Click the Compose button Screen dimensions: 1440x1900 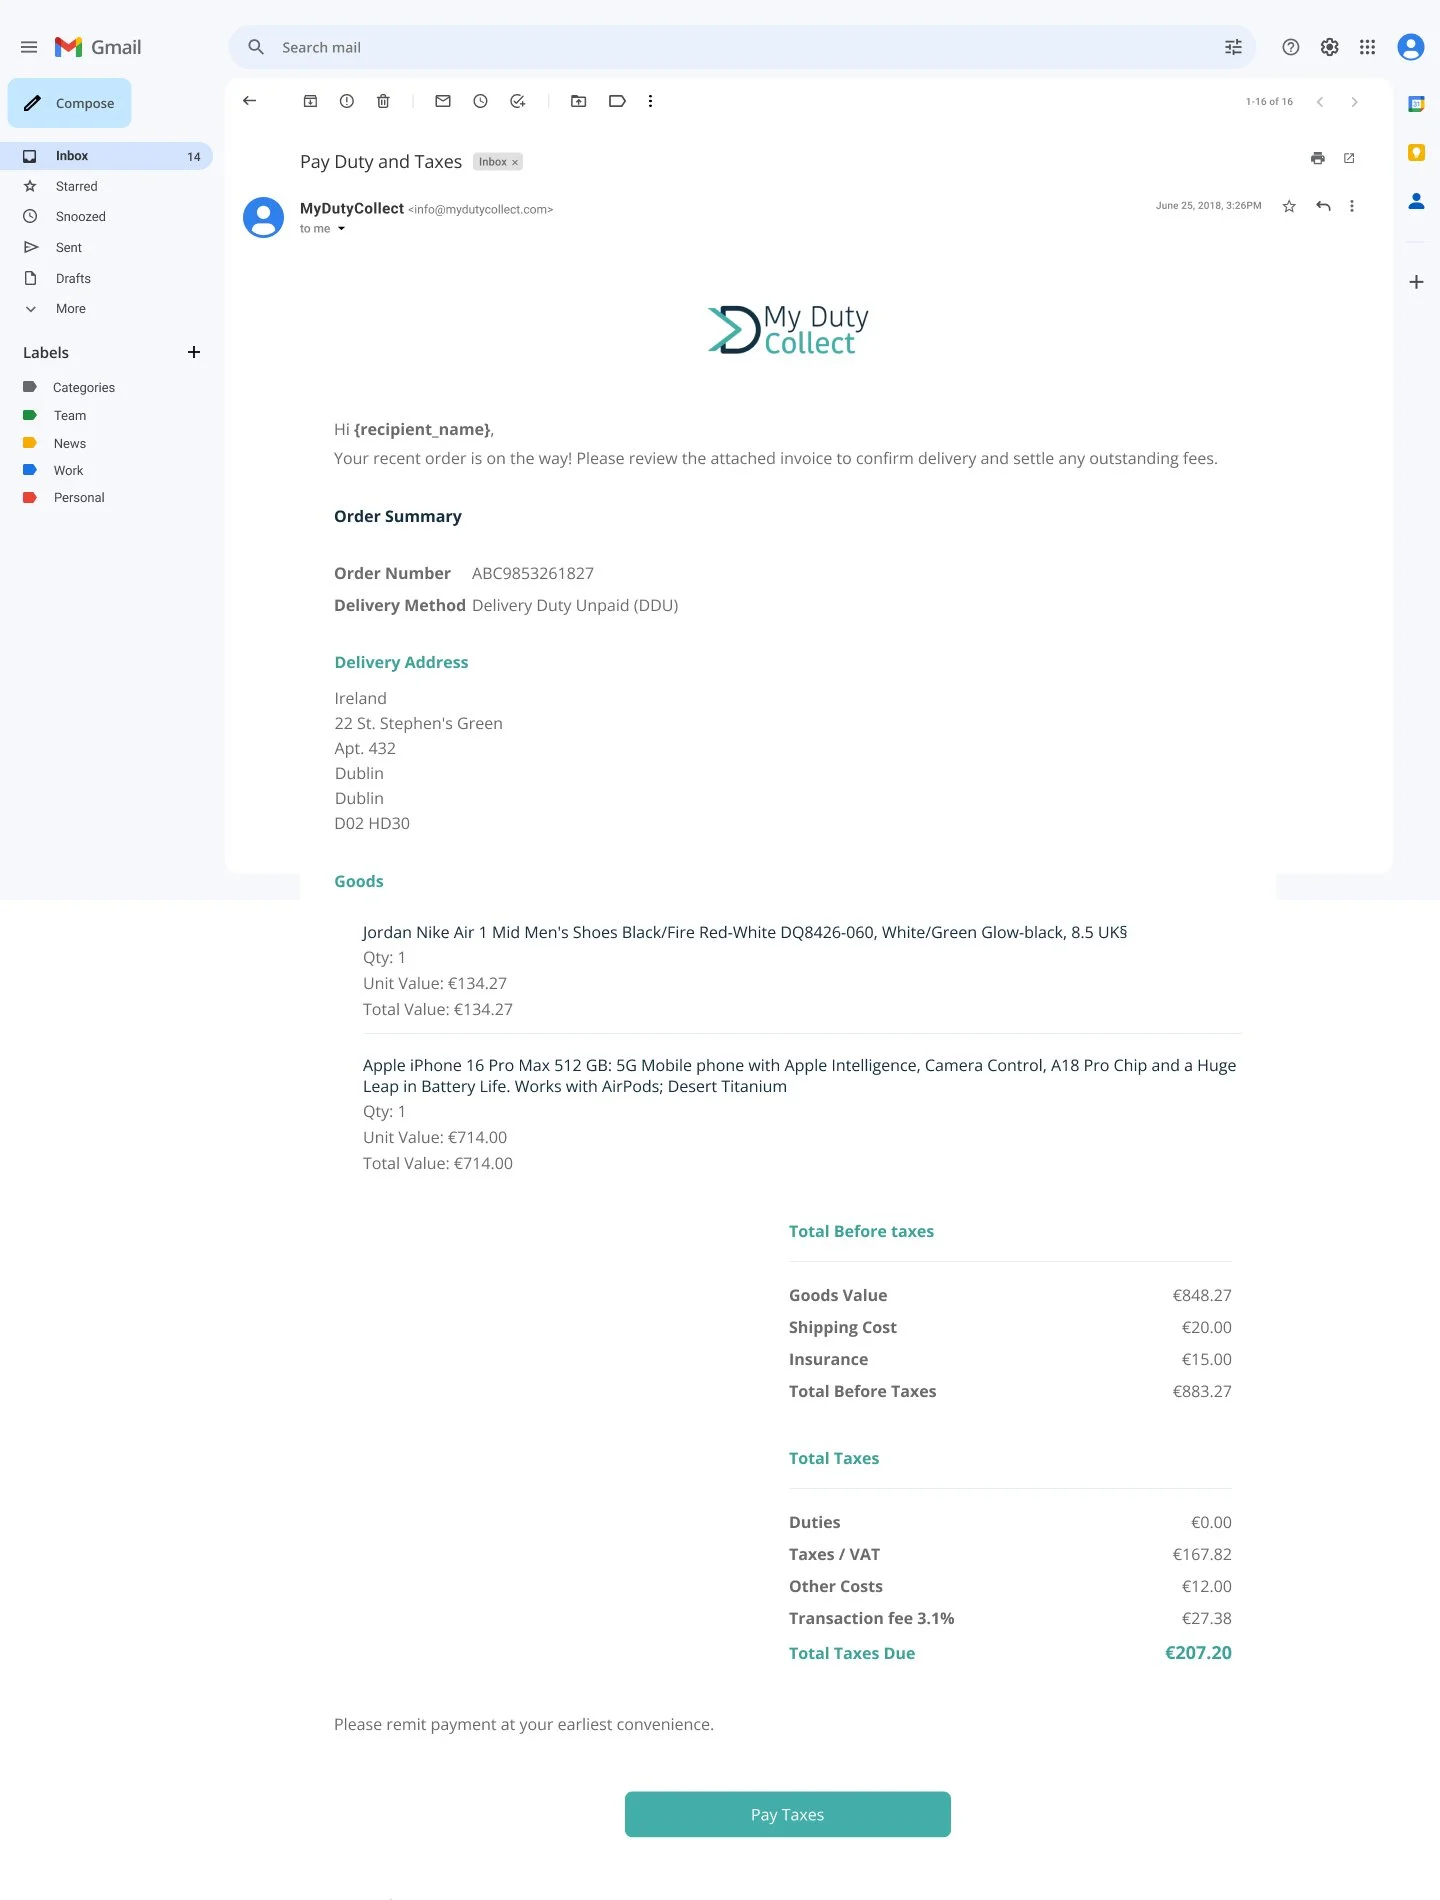tap(70, 103)
